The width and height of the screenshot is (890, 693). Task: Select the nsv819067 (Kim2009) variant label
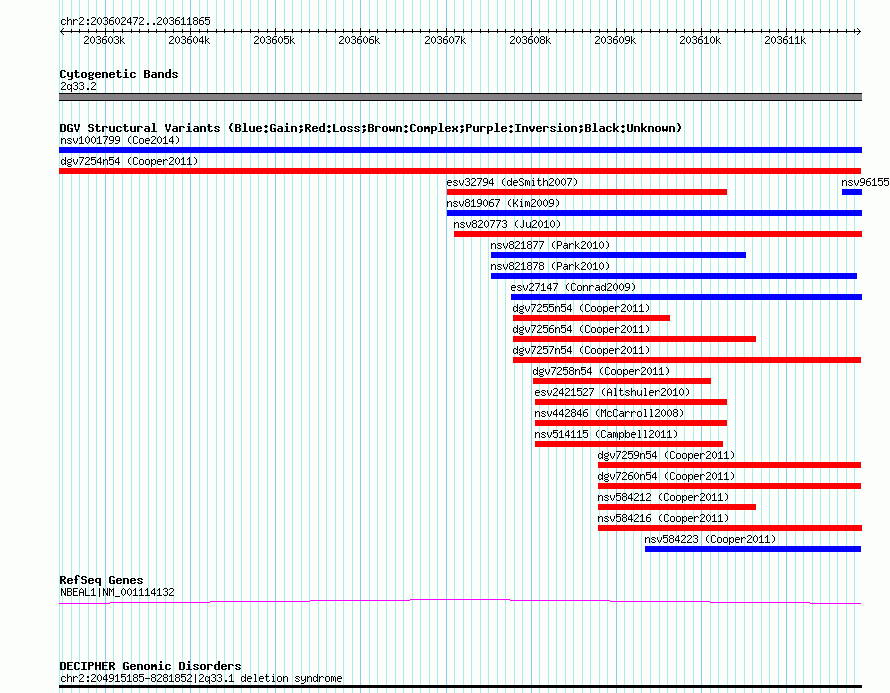tap(503, 203)
